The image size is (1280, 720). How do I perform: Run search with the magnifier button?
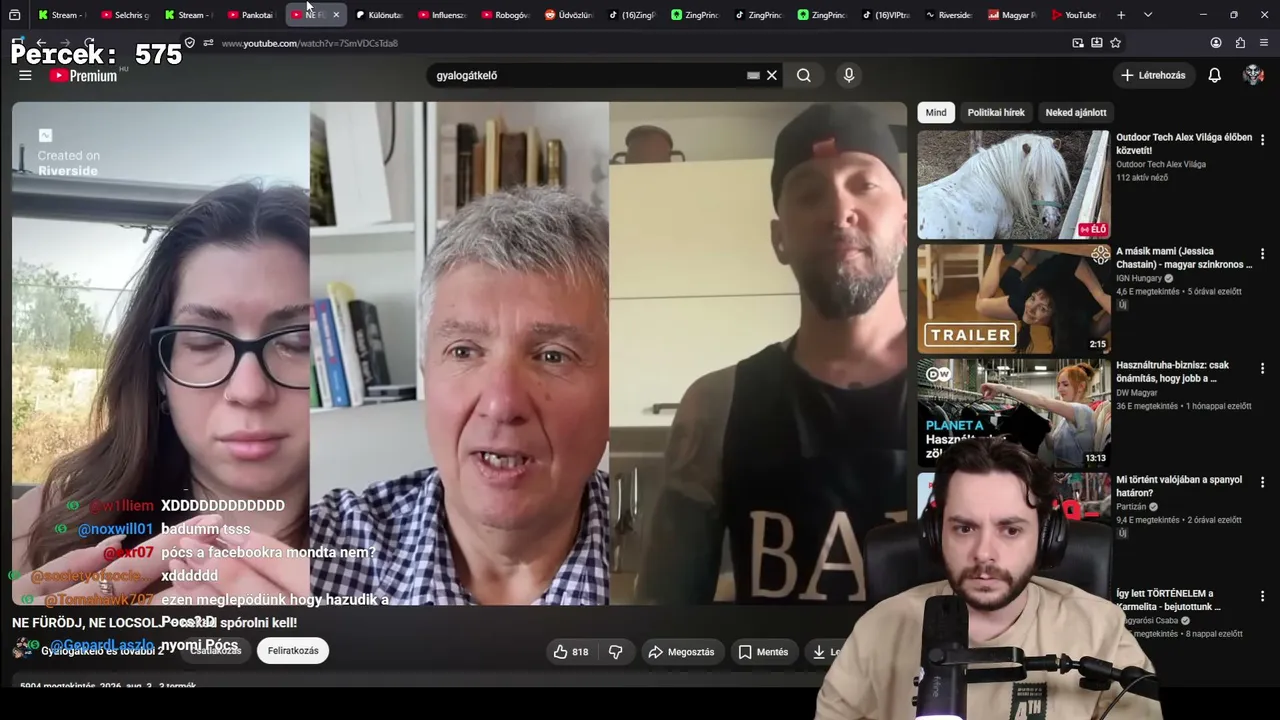[804, 75]
